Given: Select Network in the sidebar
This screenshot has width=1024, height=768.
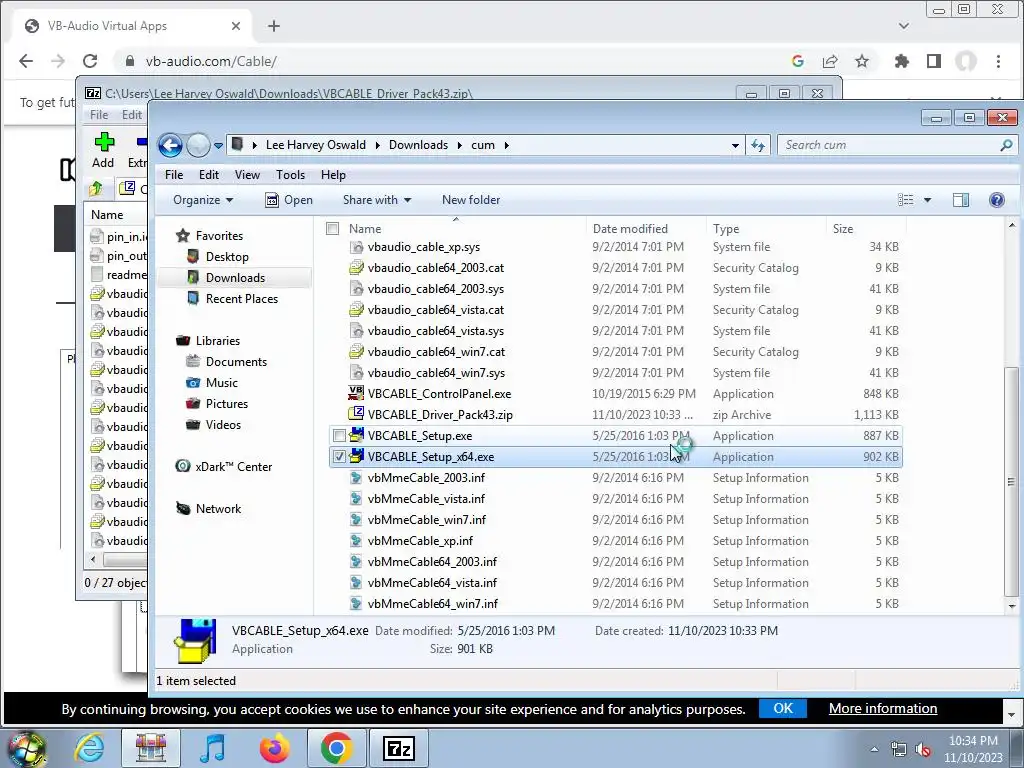Looking at the screenshot, I should tap(218, 509).
